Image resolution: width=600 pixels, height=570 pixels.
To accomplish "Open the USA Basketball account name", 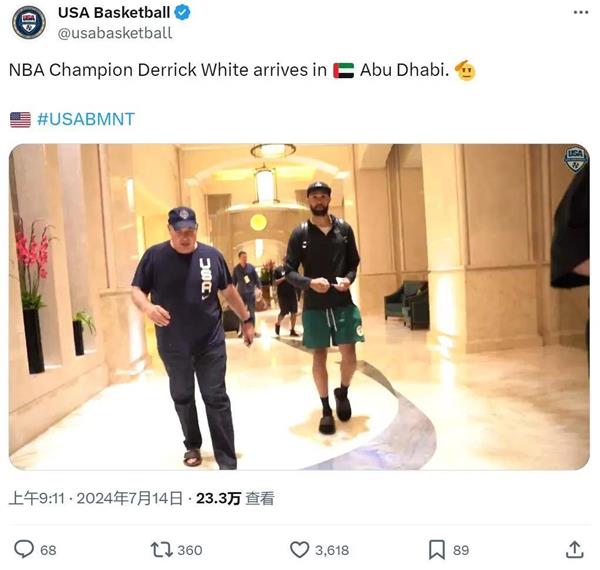I will [x=114, y=13].
